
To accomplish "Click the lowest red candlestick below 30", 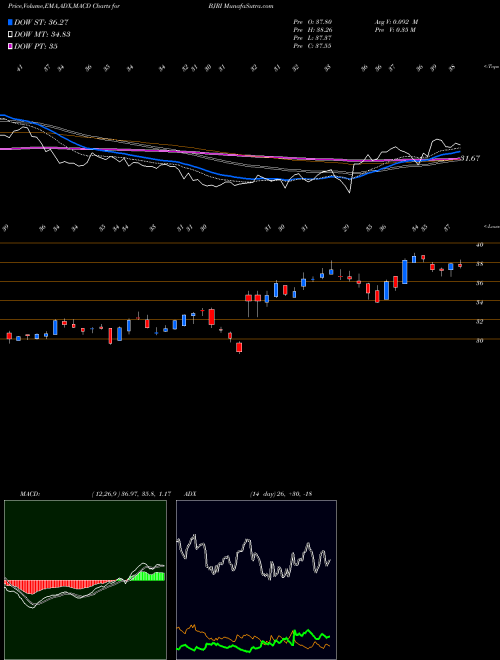I will click(x=239, y=347).
